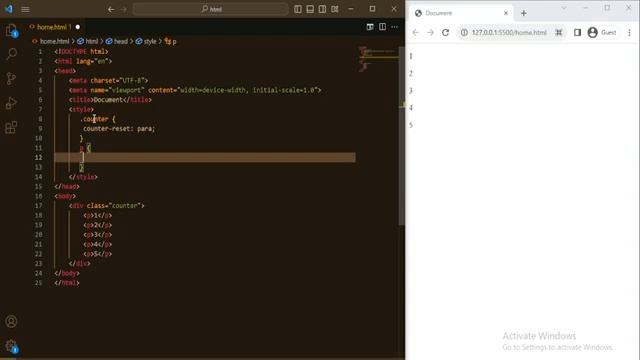Click the VS Code command center search box
This screenshot has width=640, height=360.
click(x=210, y=9)
